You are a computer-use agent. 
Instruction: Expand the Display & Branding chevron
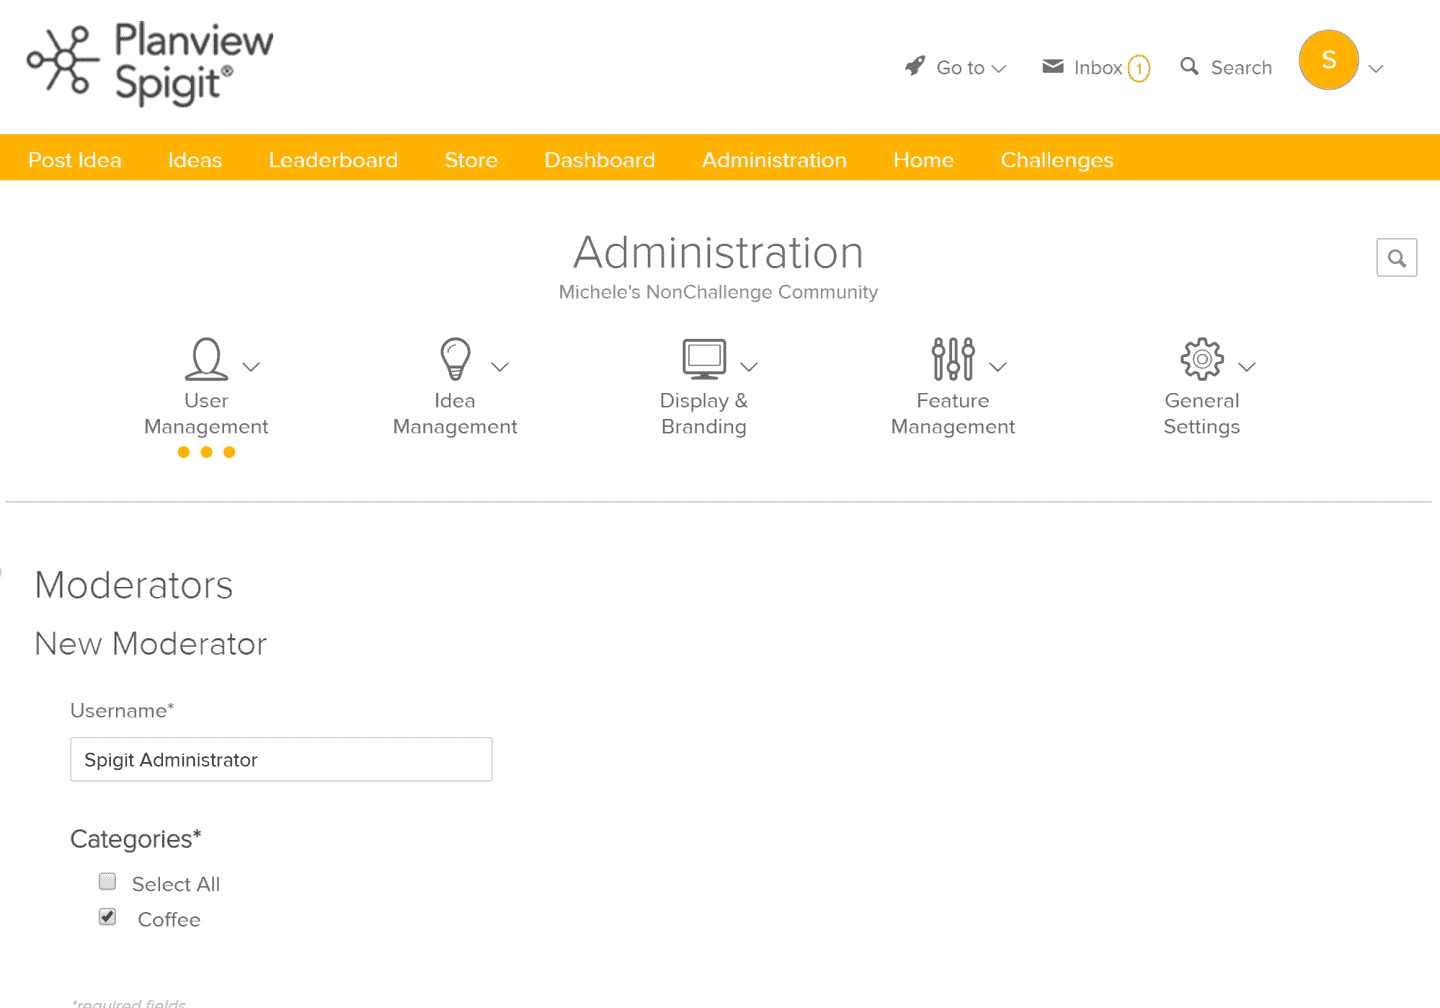click(749, 367)
